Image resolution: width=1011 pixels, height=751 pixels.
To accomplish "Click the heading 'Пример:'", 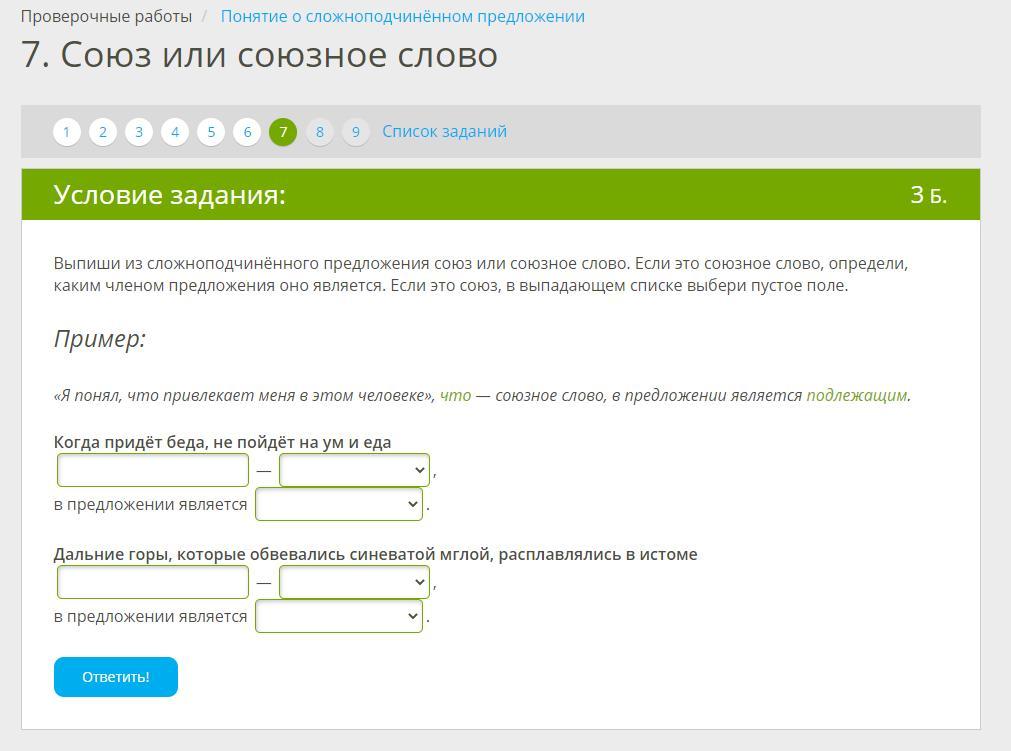I will (100, 339).
